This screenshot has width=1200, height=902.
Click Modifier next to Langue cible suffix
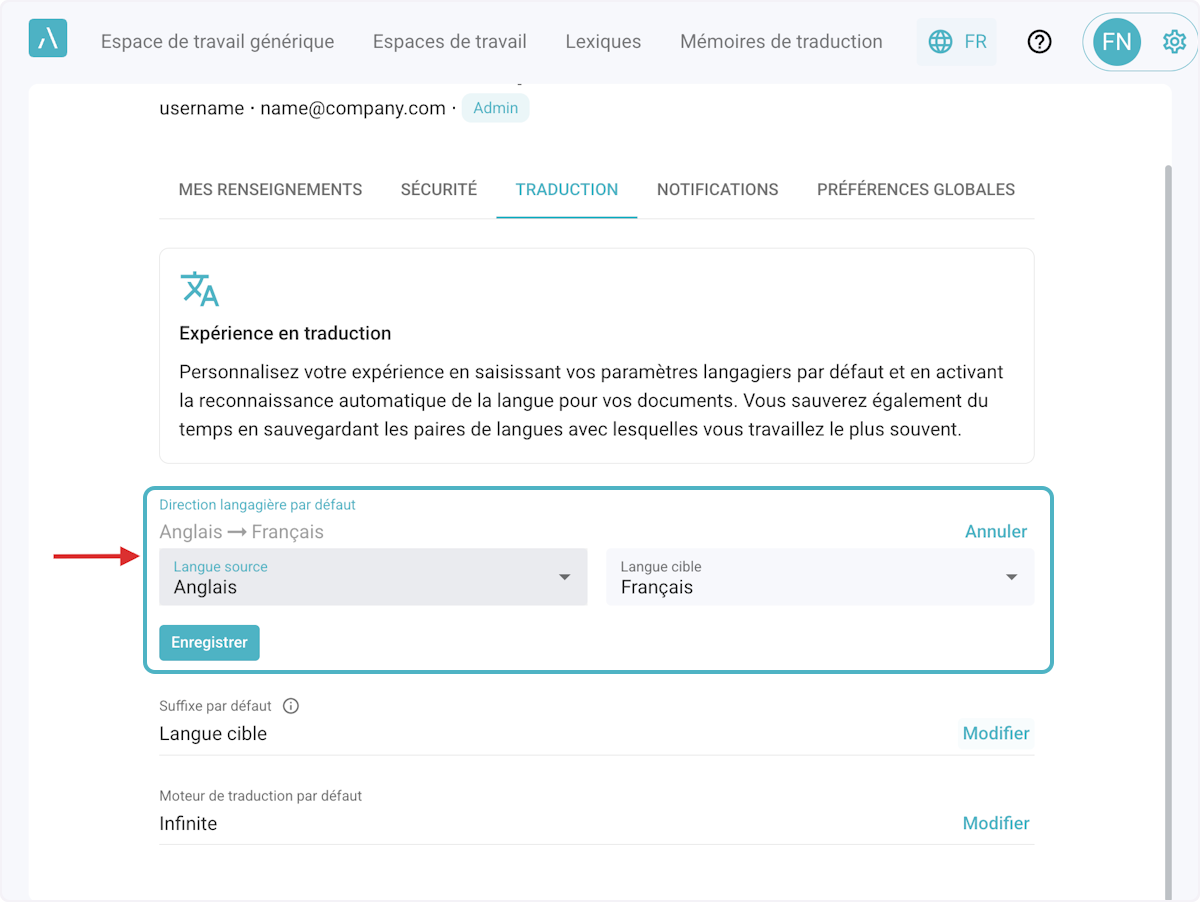click(x=995, y=733)
